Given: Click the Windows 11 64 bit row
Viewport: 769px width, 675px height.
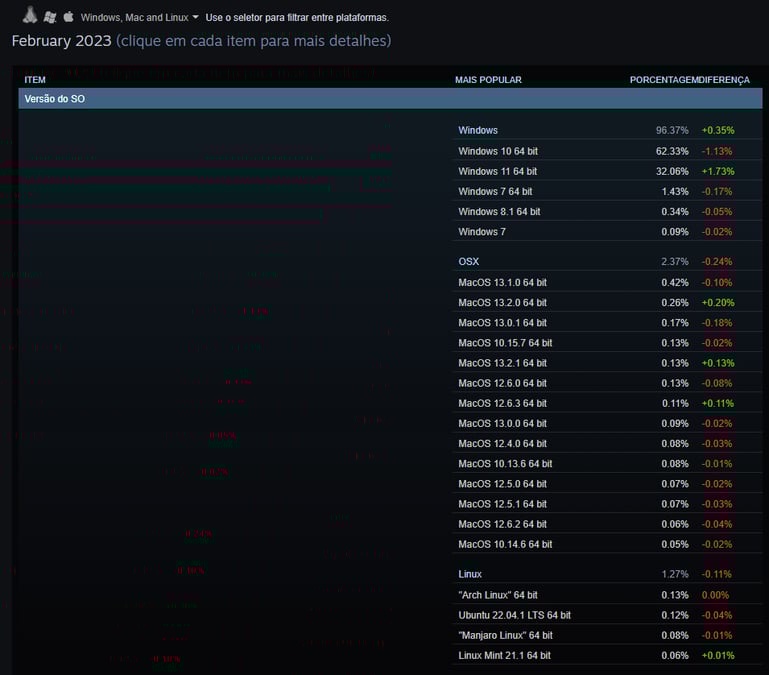Looking at the screenshot, I should point(607,171).
